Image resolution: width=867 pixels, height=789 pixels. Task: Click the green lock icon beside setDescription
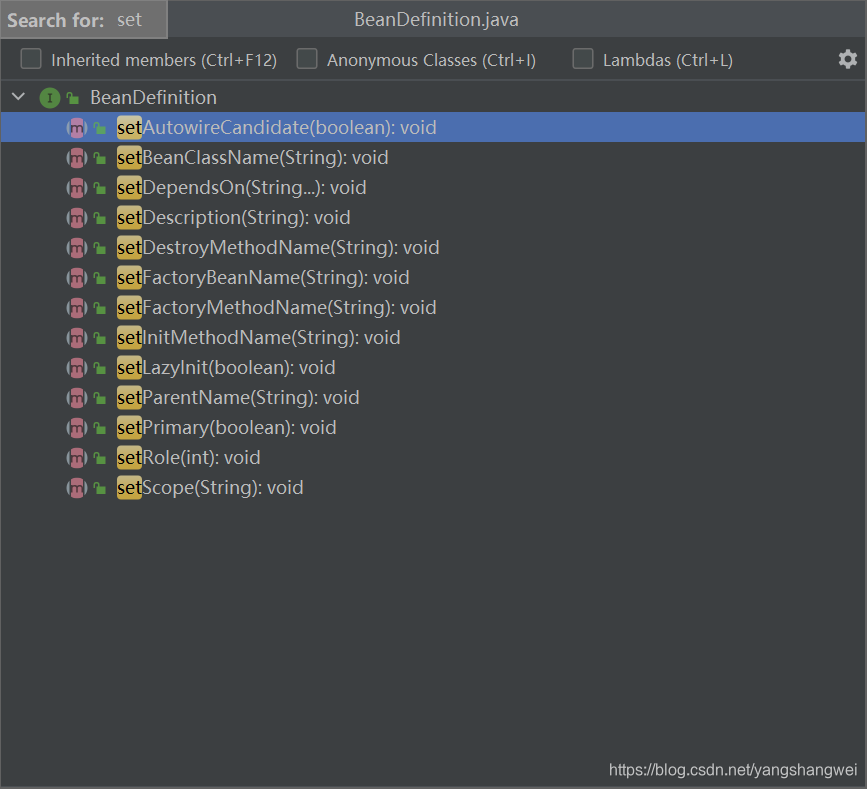pyautogui.click(x=100, y=218)
